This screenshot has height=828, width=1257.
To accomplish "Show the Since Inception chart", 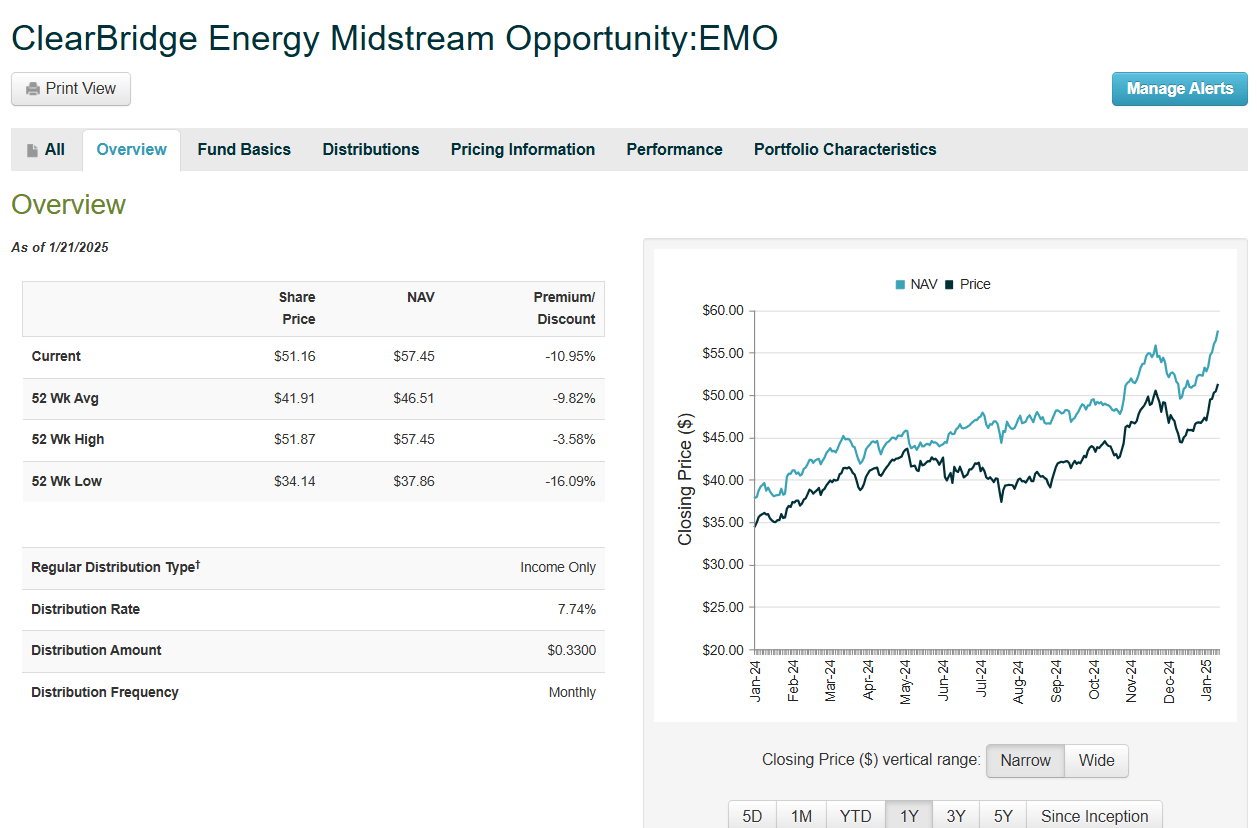I will (x=1094, y=815).
